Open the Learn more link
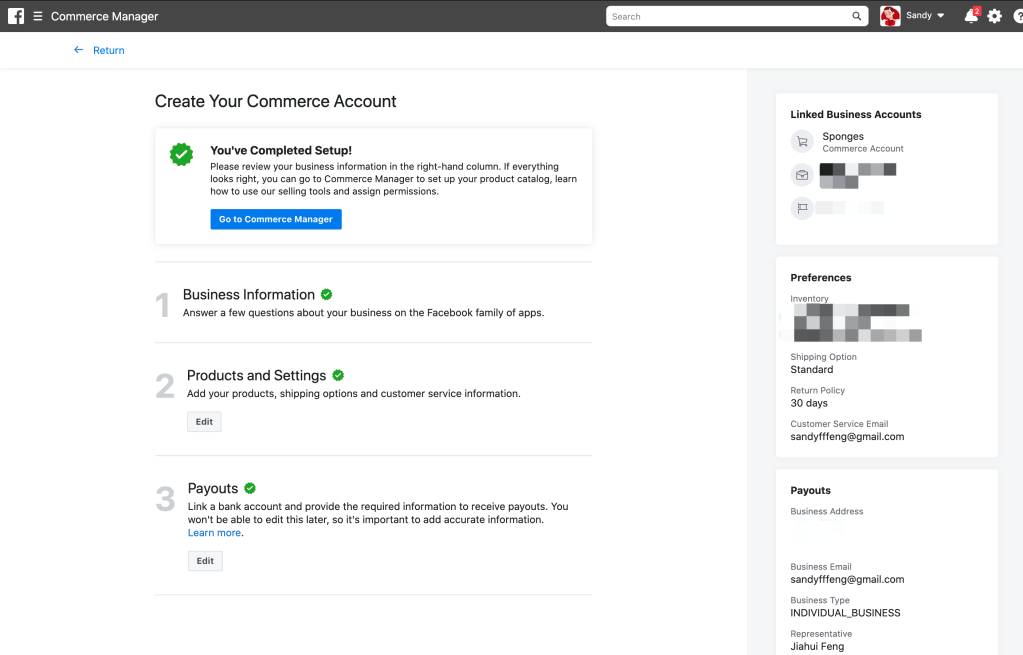The image size is (1023, 655). pos(214,533)
